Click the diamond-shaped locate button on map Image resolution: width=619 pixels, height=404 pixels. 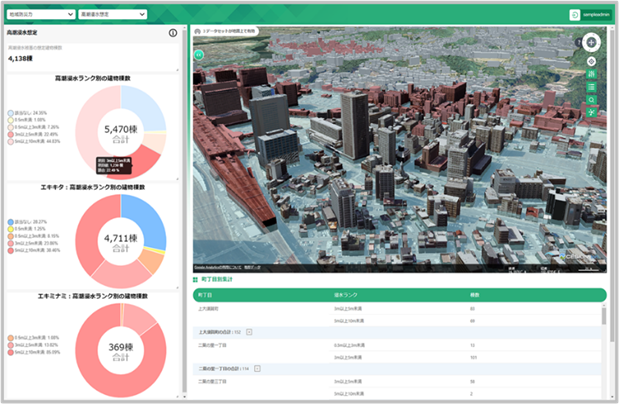click(591, 62)
